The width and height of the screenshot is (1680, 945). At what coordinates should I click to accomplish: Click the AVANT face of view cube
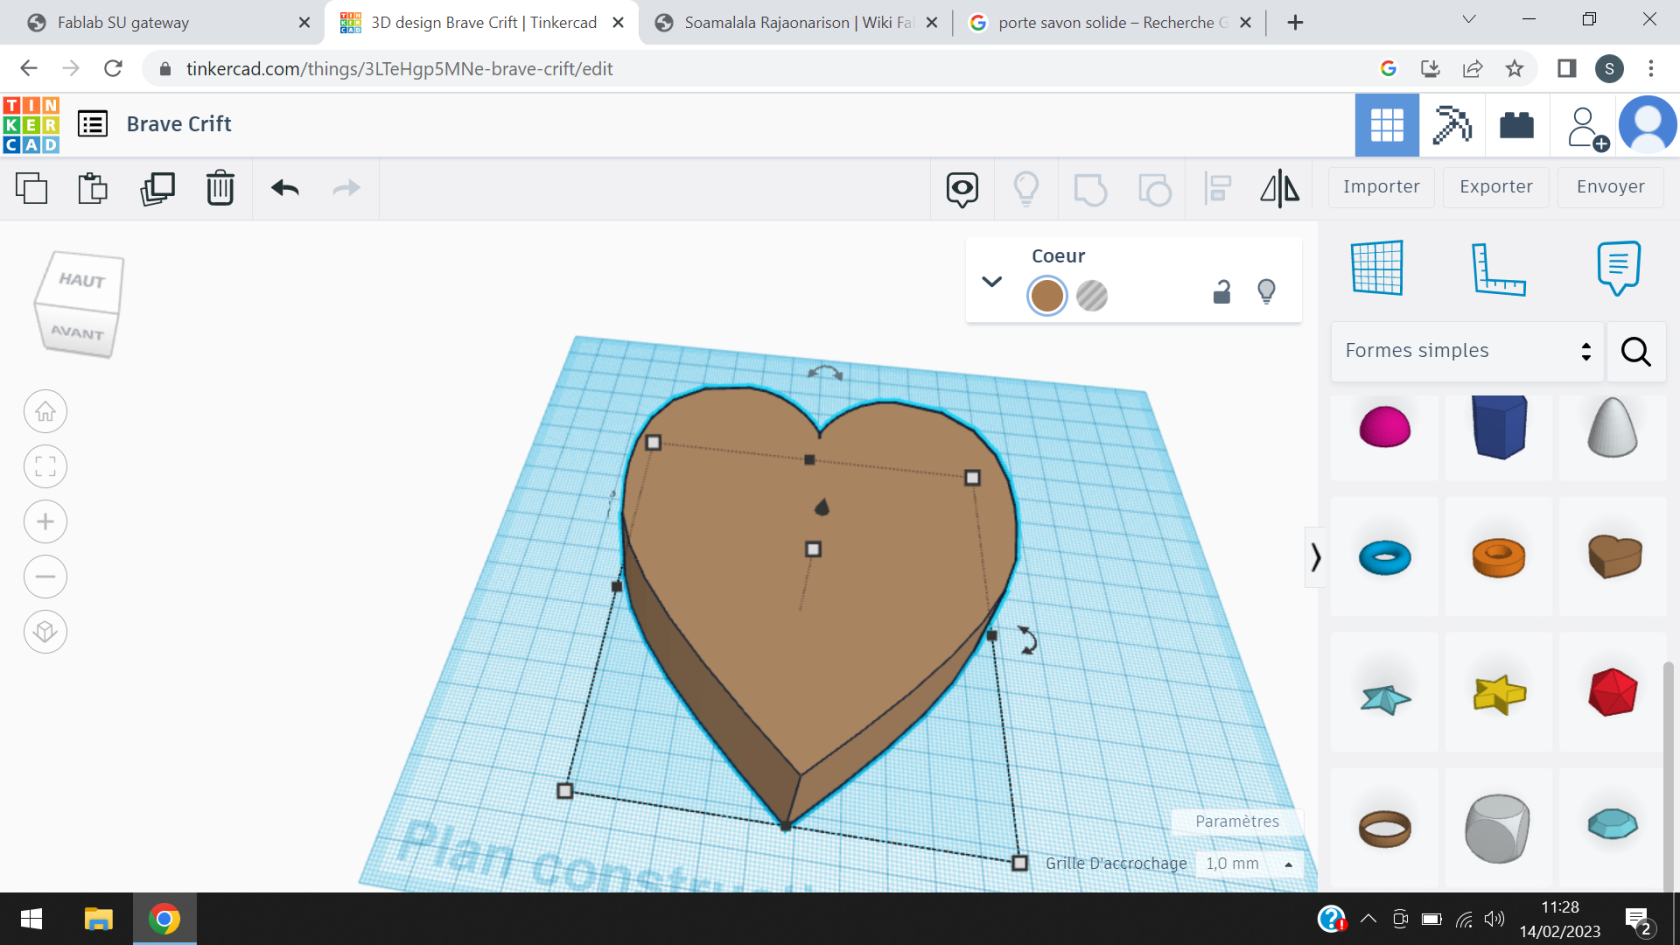pyautogui.click(x=77, y=332)
